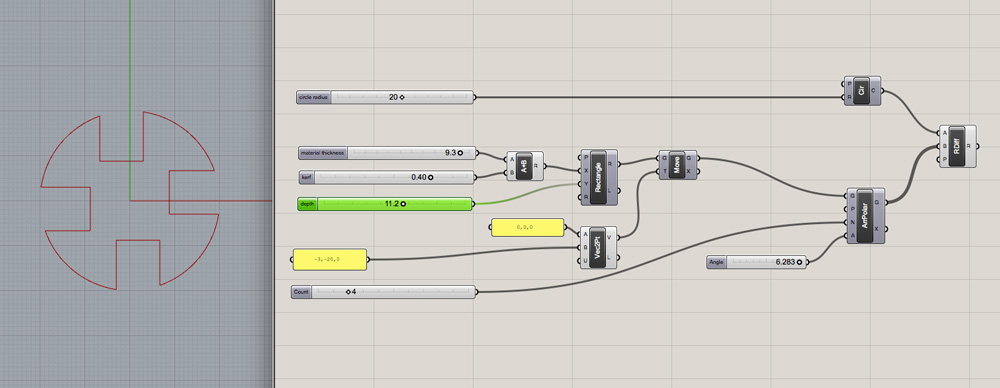Select the Move component
Screen dimensions: 1000x388
tap(677, 165)
